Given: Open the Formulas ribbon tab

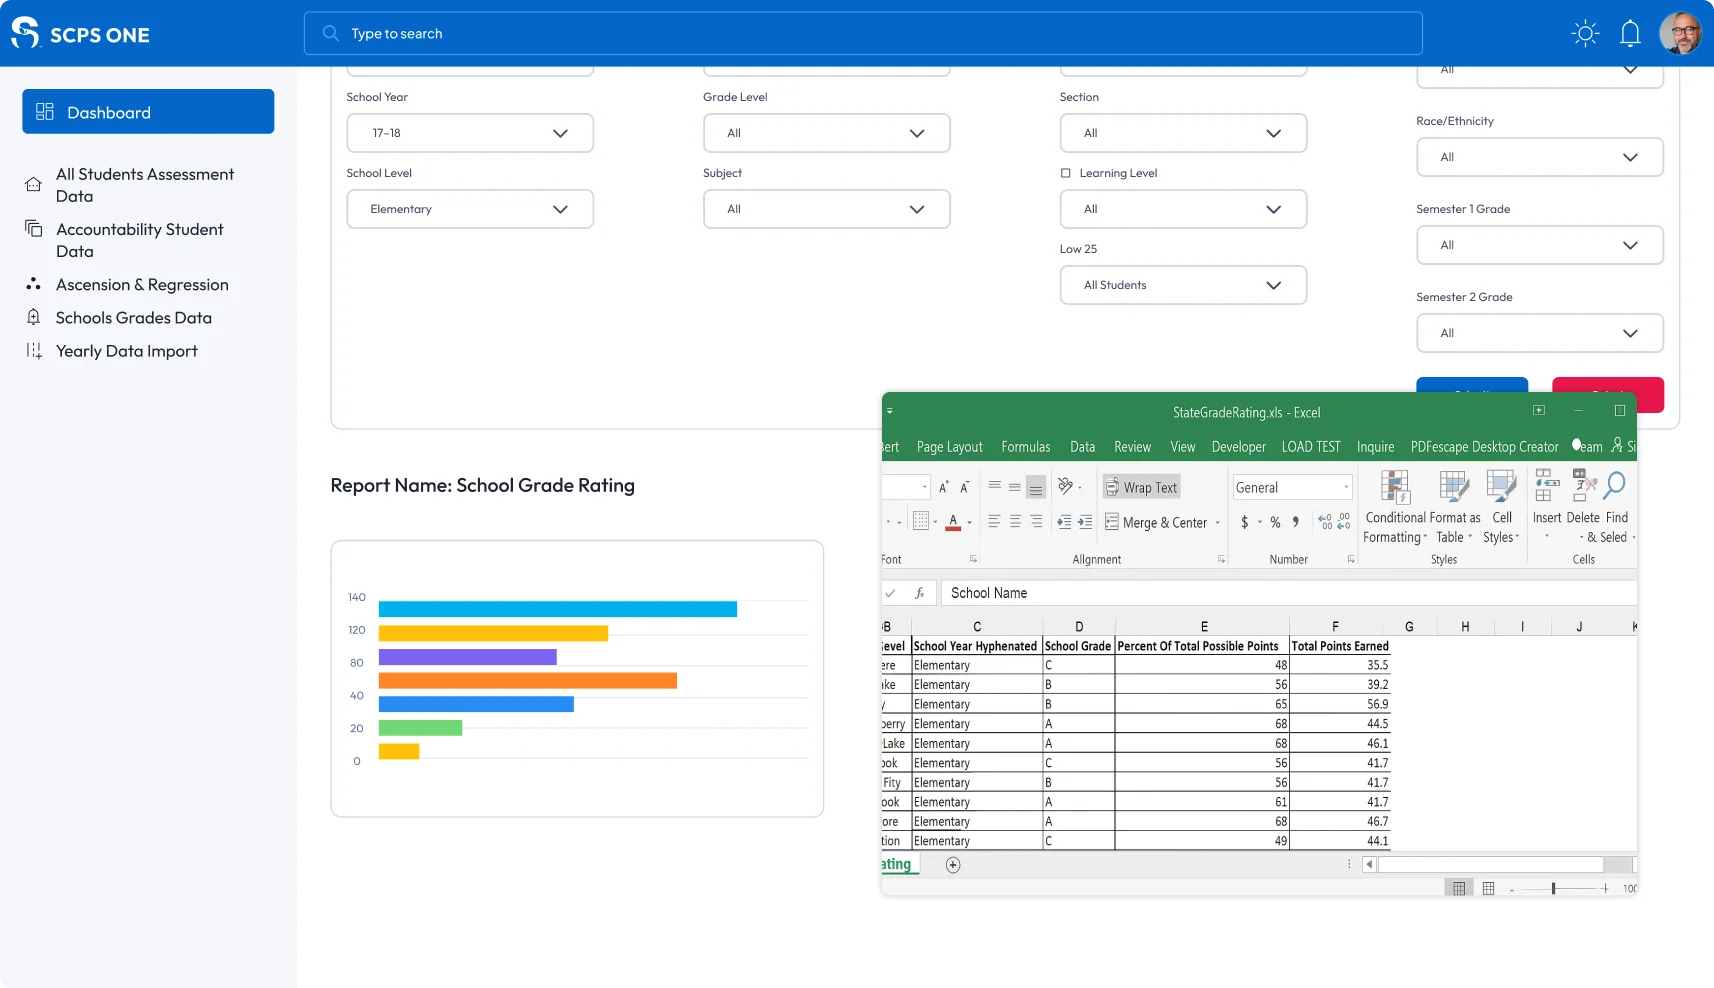Looking at the screenshot, I should [1025, 447].
